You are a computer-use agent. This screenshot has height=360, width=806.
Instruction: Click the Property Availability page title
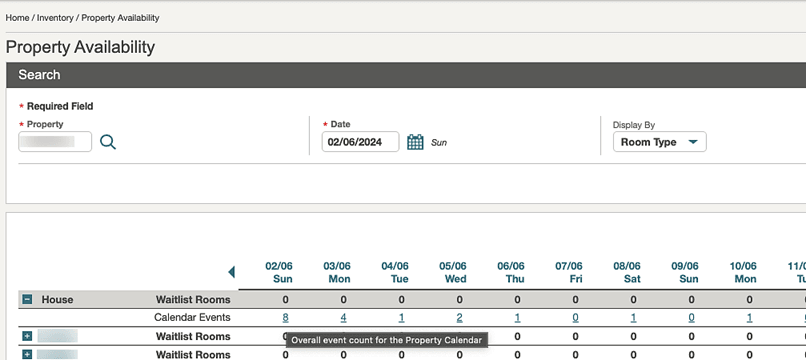(x=80, y=47)
